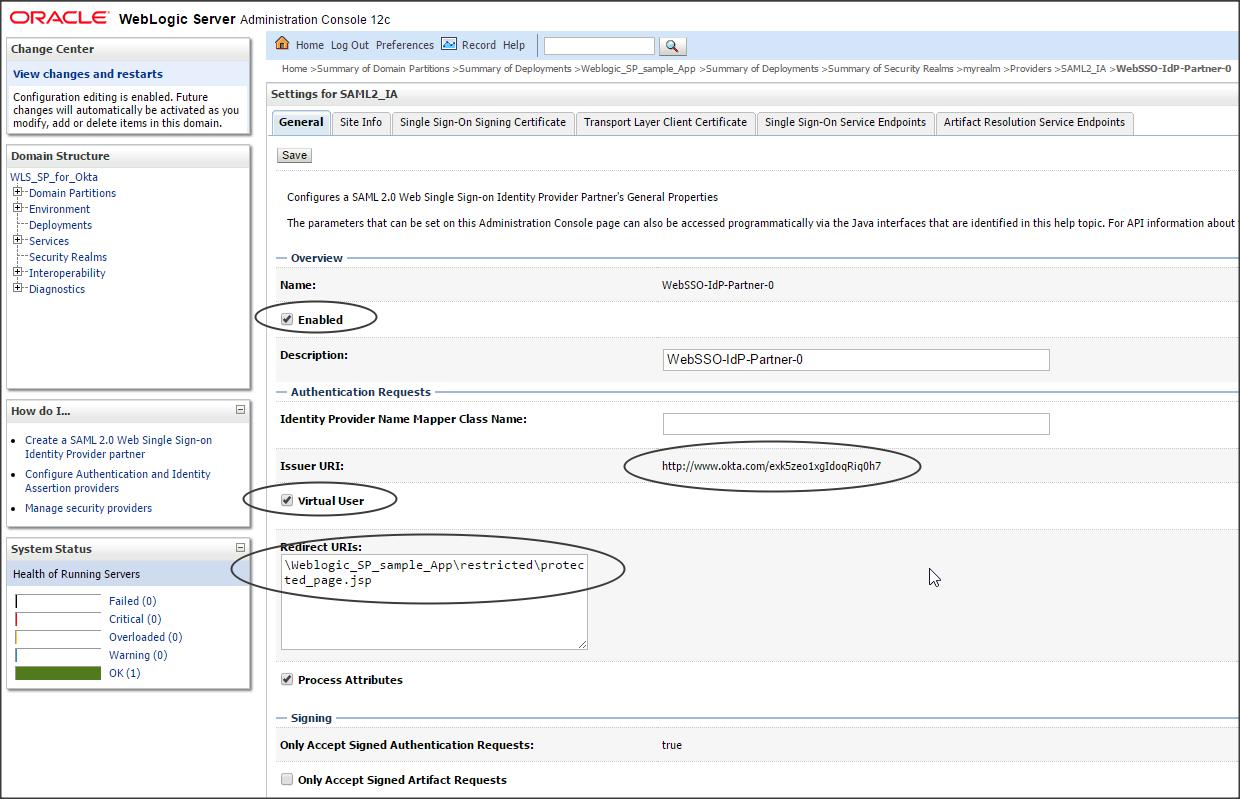Expand the Interoperability tree node
The image size is (1240, 799).
[17, 272]
